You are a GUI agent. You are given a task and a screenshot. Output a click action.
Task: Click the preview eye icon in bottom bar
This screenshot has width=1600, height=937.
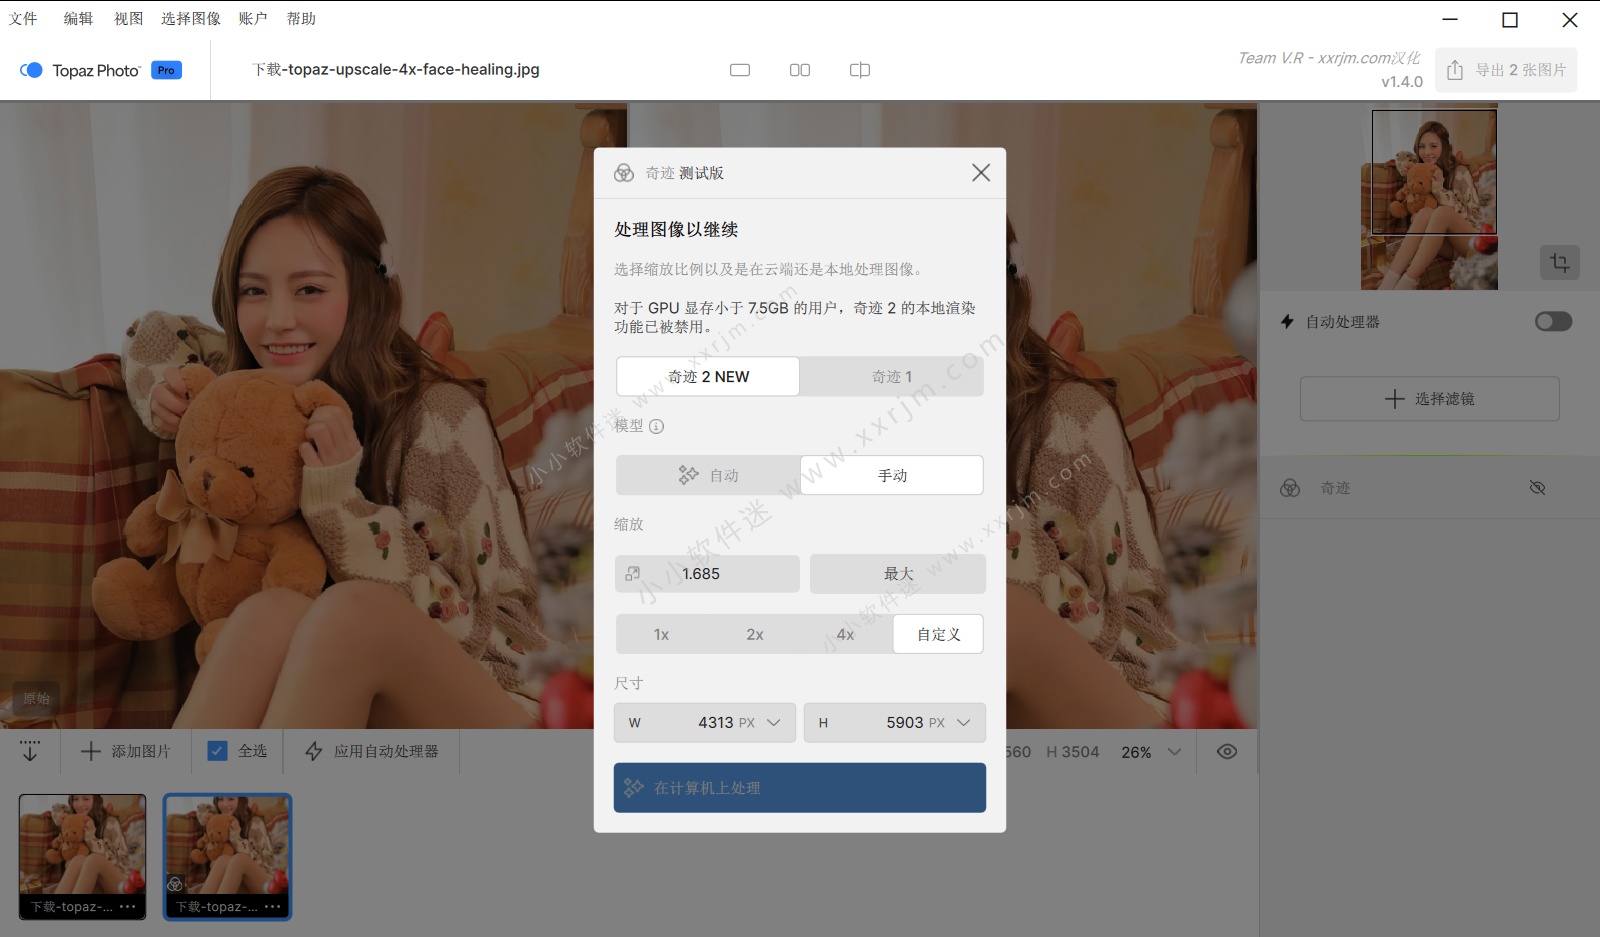[x=1227, y=752]
